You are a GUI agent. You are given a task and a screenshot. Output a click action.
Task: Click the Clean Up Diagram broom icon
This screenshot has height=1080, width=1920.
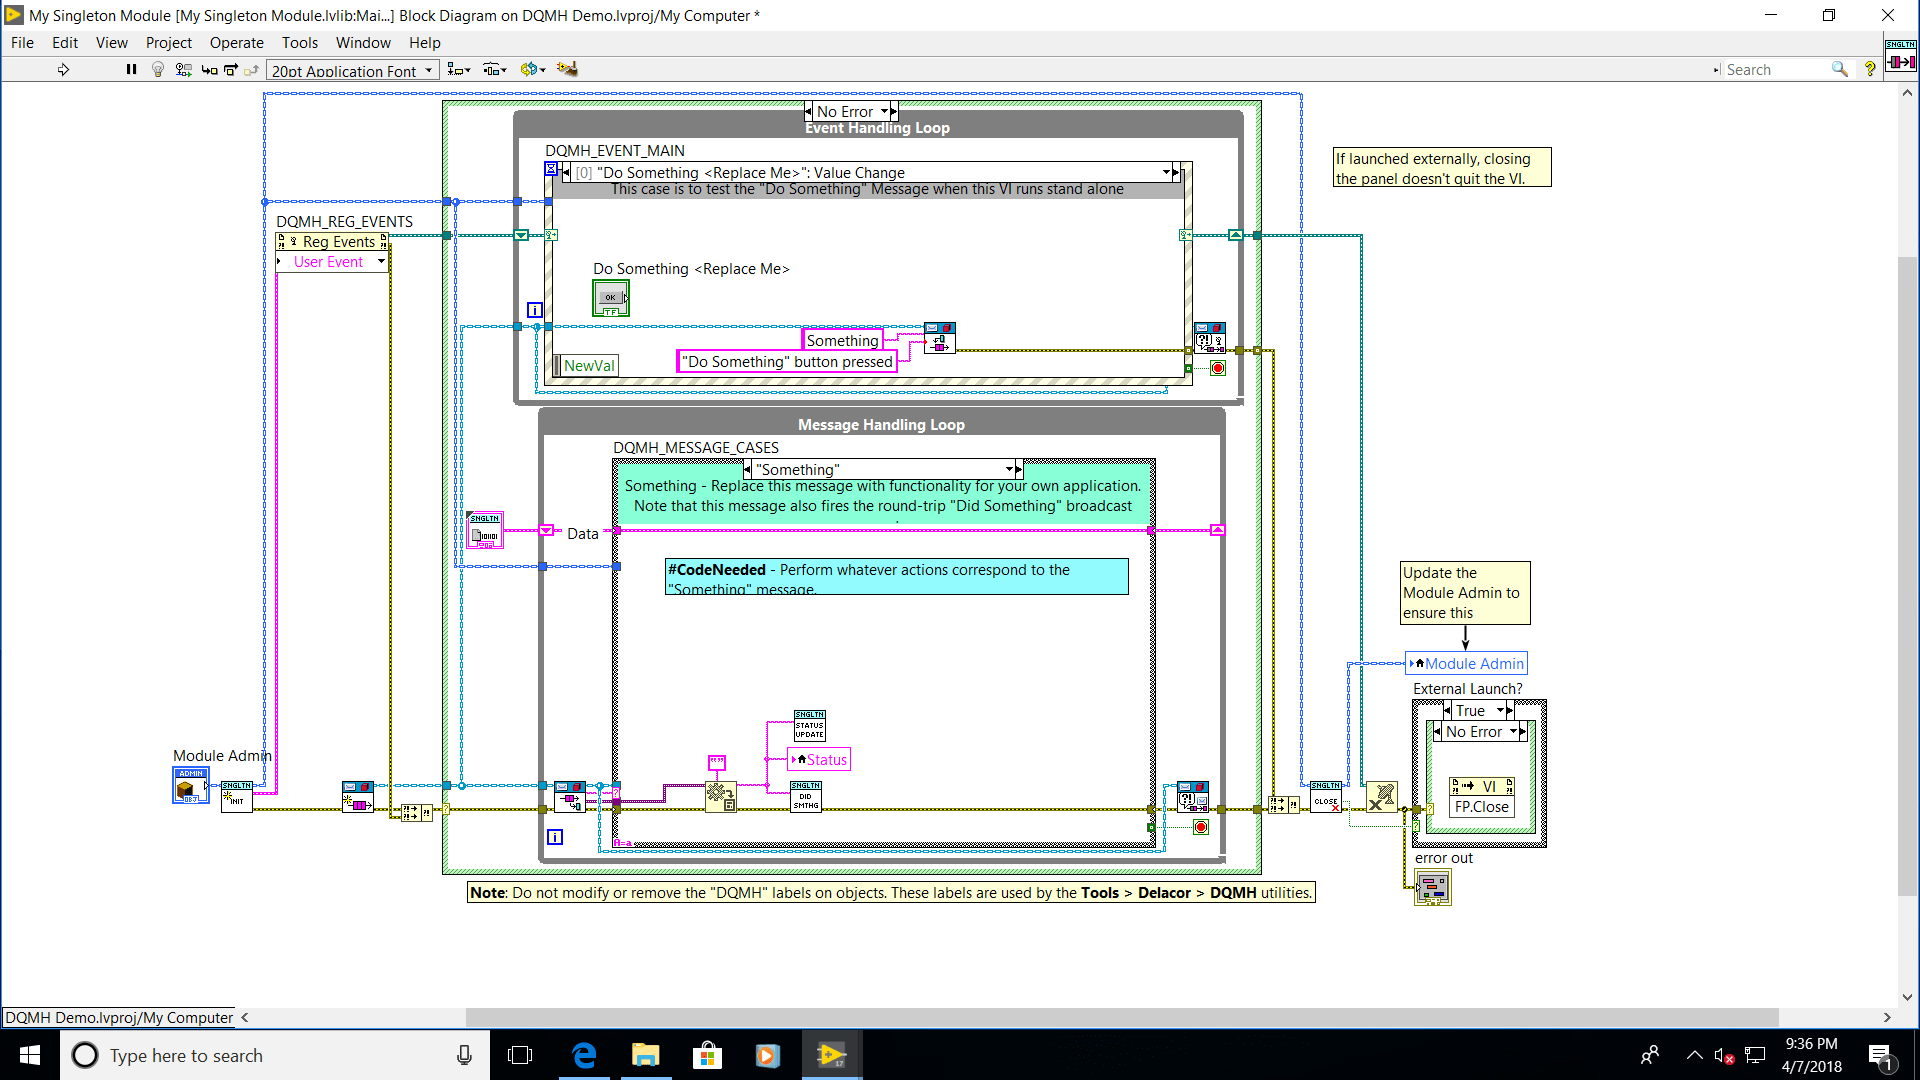pos(567,69)
